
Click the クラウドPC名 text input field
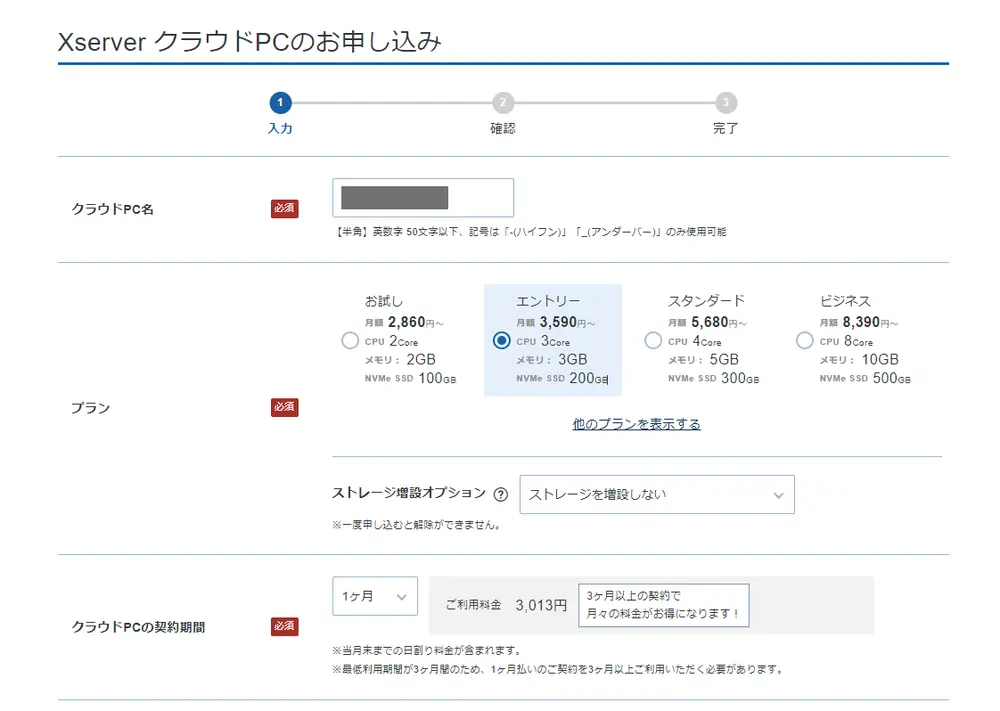point(422,197)
